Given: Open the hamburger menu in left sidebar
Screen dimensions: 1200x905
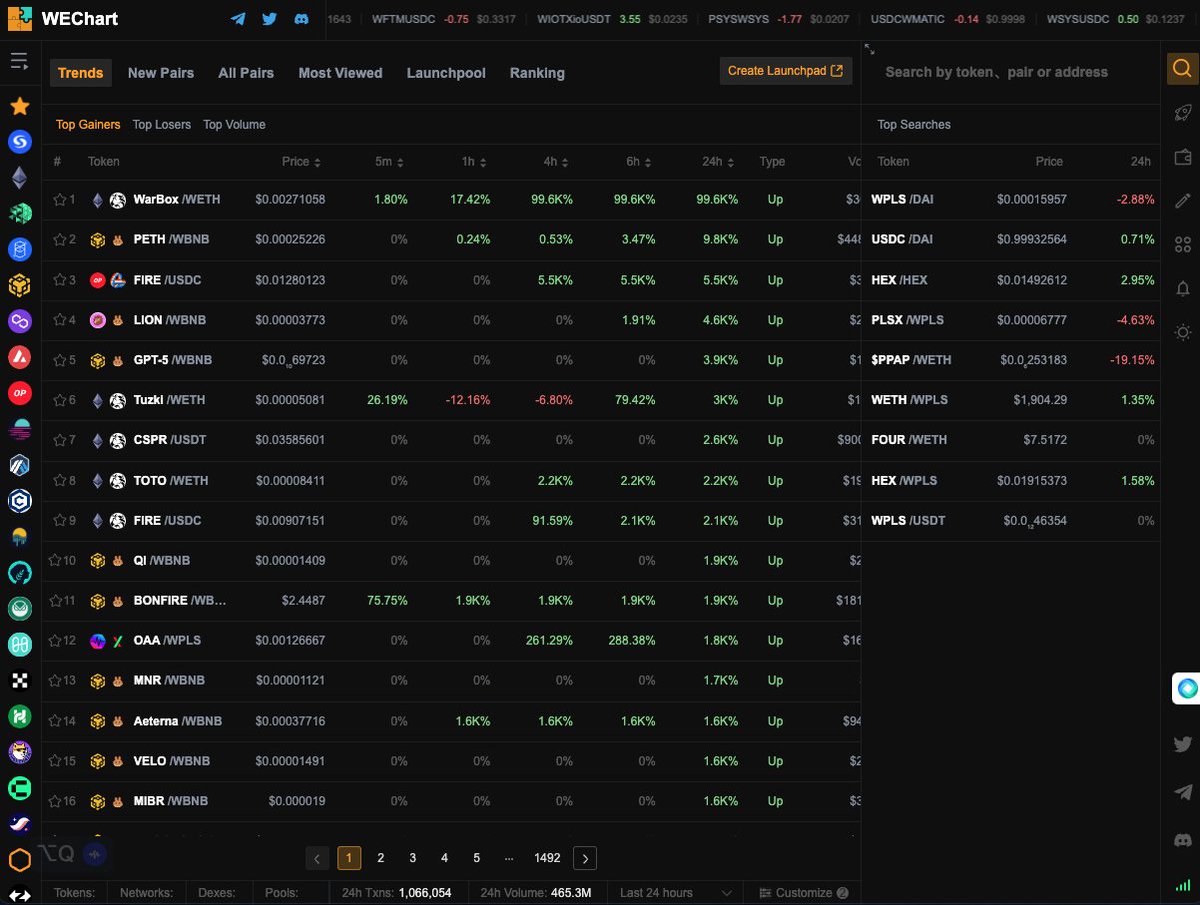Looking at the screenshot, I should [x=19, y=62].
